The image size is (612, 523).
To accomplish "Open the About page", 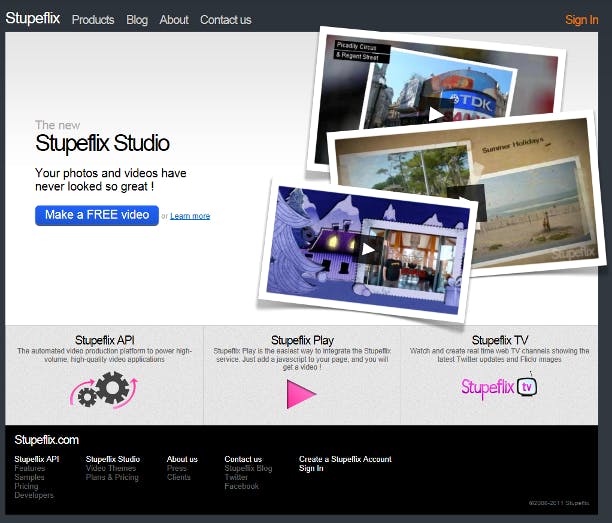I will pos(174,20).
